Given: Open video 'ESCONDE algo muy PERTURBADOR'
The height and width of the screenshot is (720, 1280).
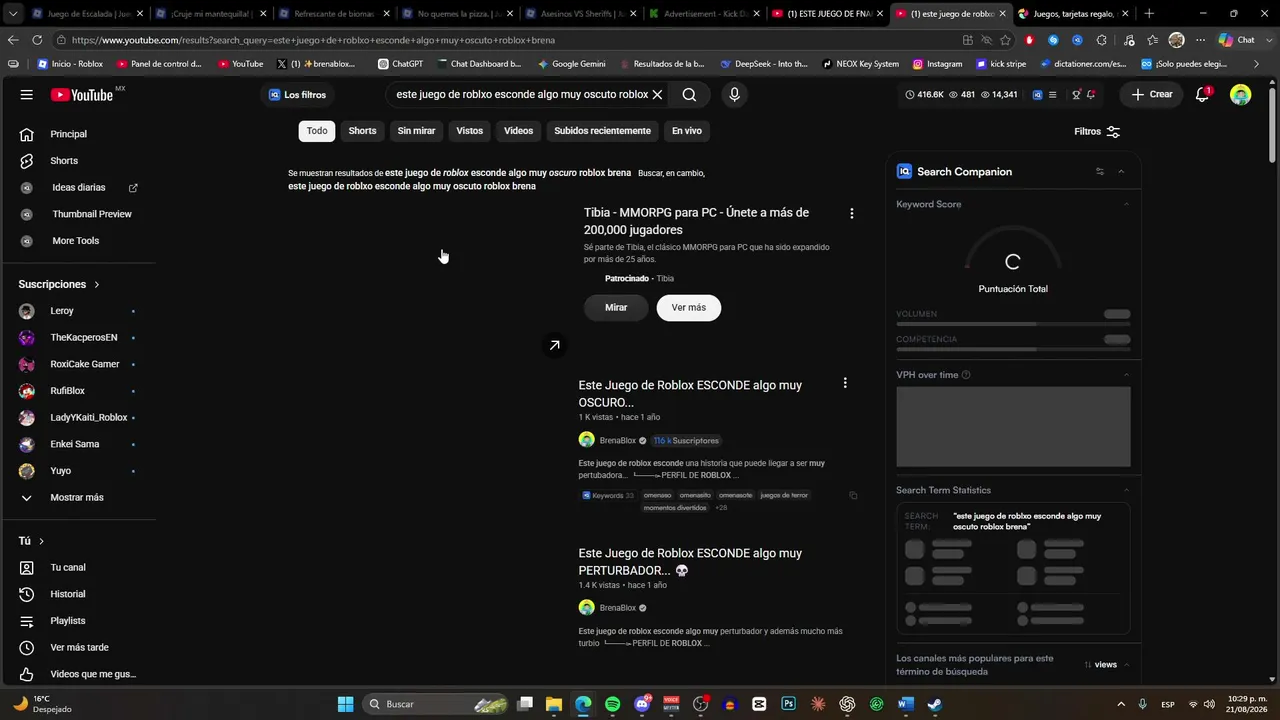Looking at the screenshot, I should [x=690, y=562].
